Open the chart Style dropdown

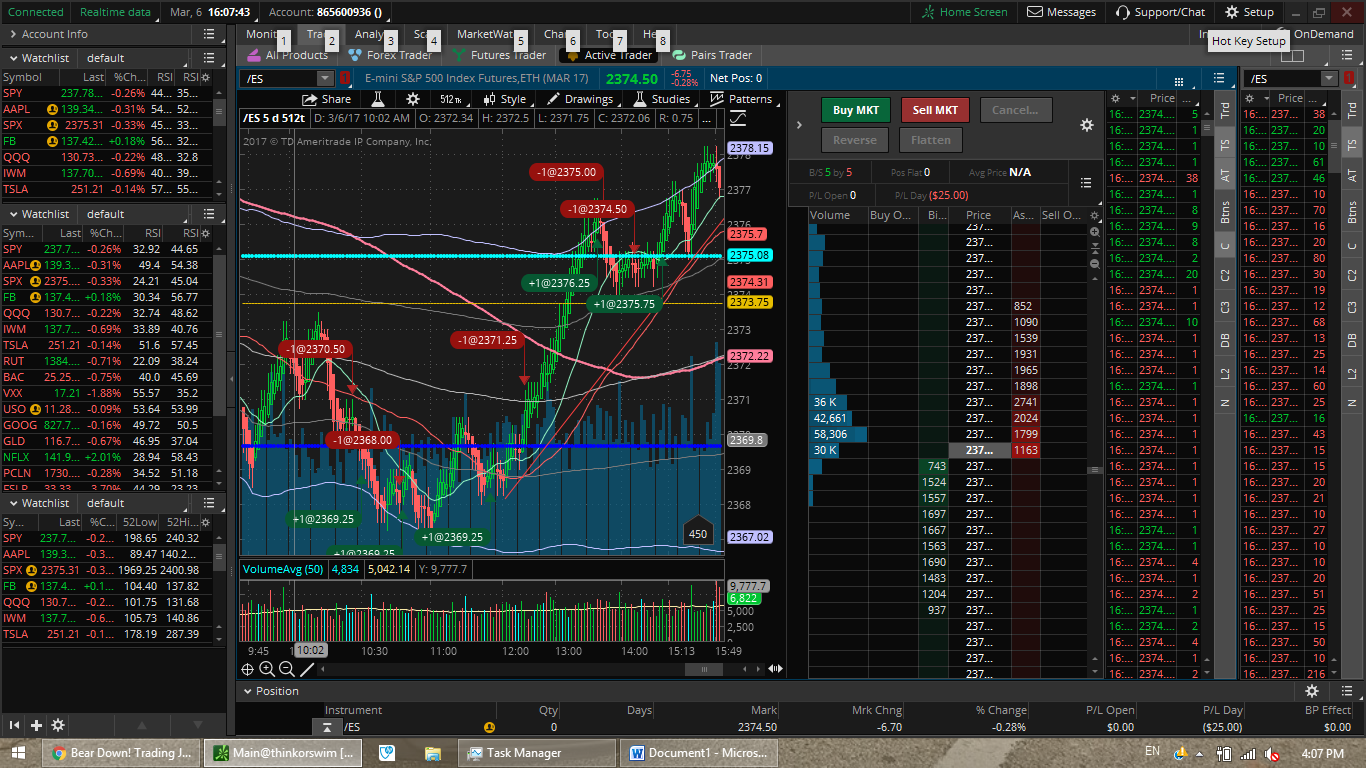coord(505,99)
